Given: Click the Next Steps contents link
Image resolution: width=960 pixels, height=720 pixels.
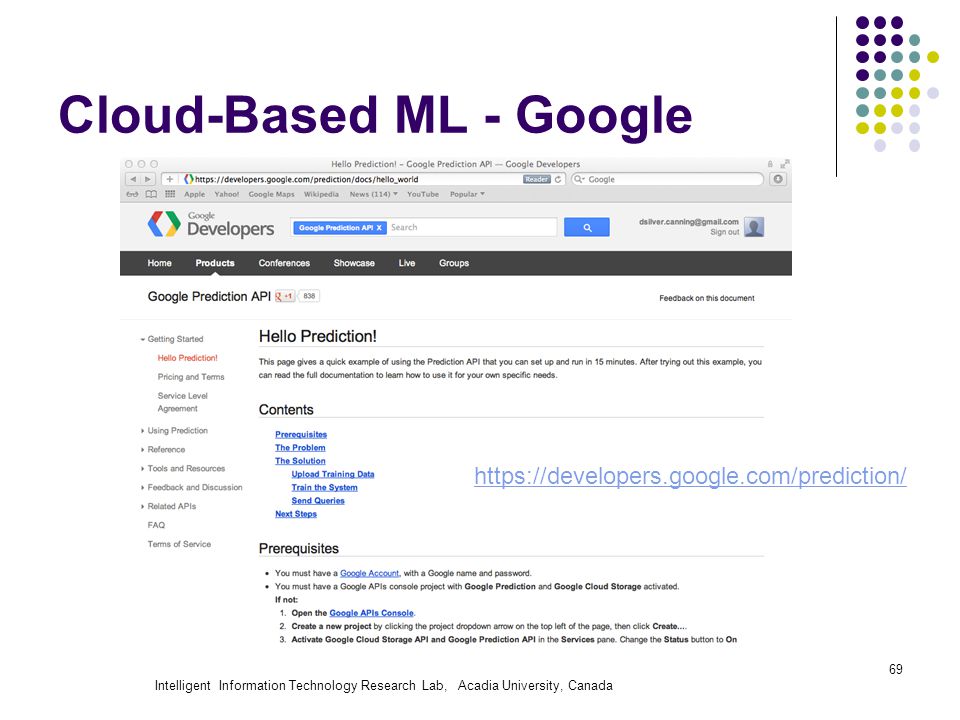Looking at the screenshot, I should pyautogui.click(x=296, y=514).
